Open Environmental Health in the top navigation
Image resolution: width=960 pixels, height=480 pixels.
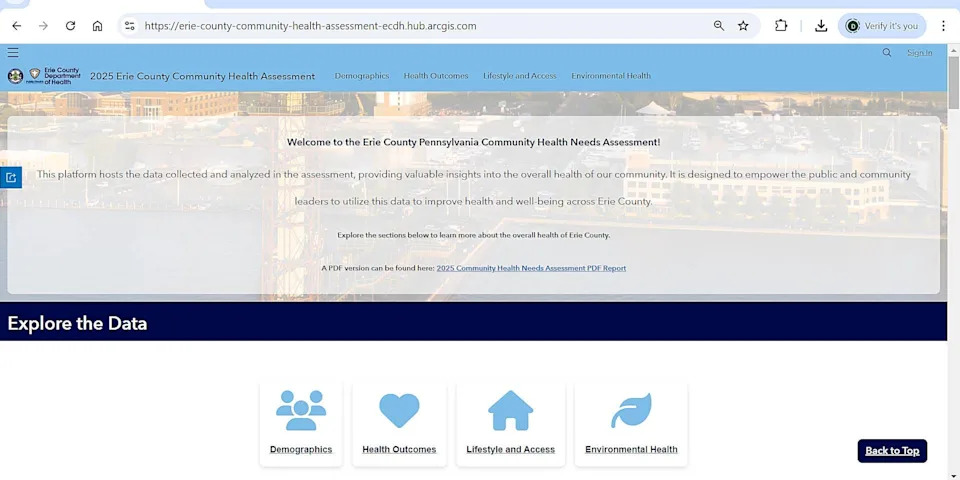[x=611, y=76]
